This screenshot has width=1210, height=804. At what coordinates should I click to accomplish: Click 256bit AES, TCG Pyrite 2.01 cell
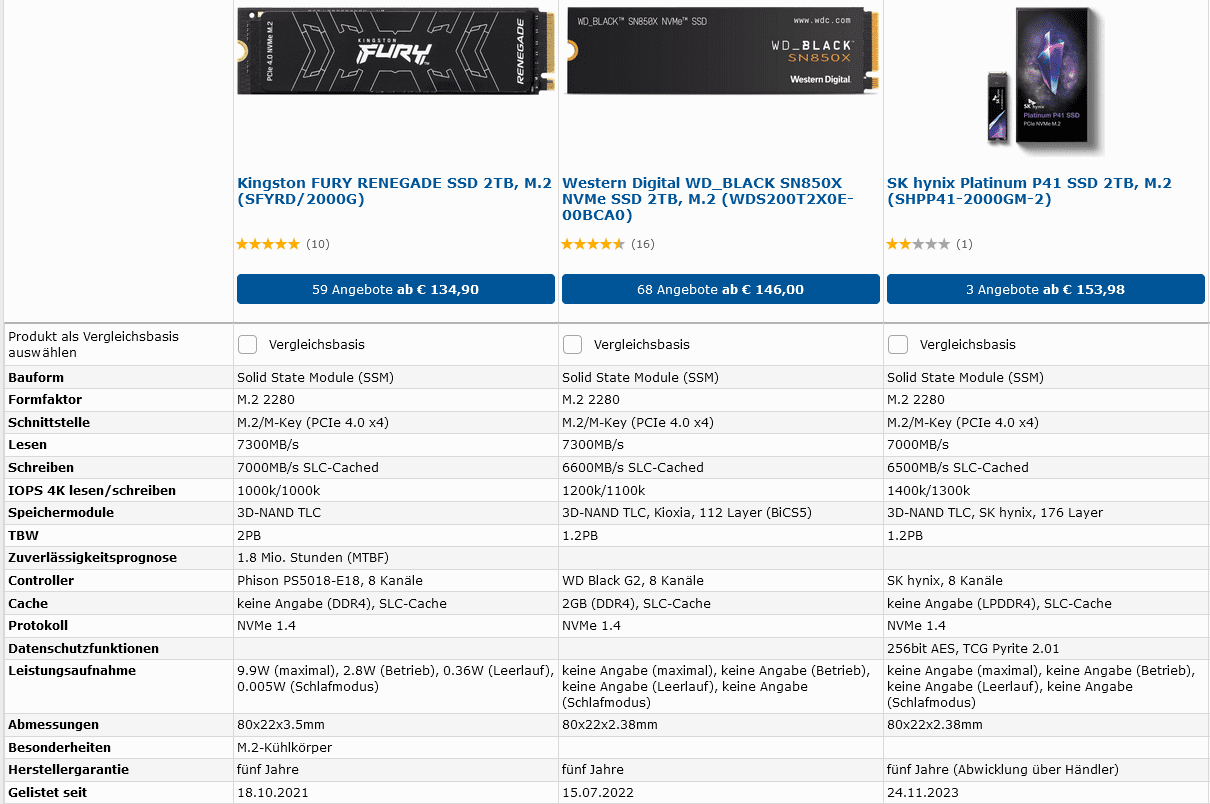[x=973, y=648]
